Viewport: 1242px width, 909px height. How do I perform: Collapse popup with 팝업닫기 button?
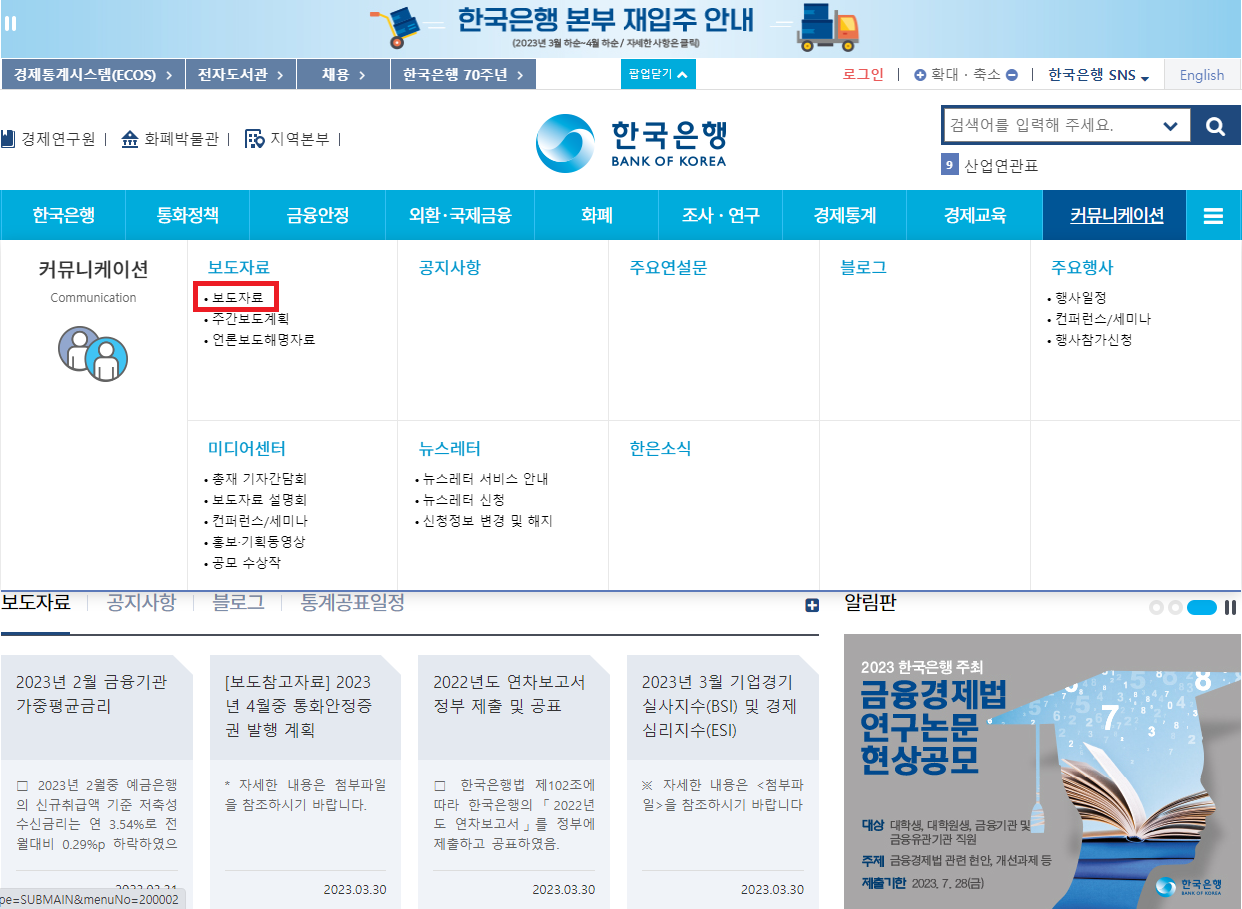point(658,74)
